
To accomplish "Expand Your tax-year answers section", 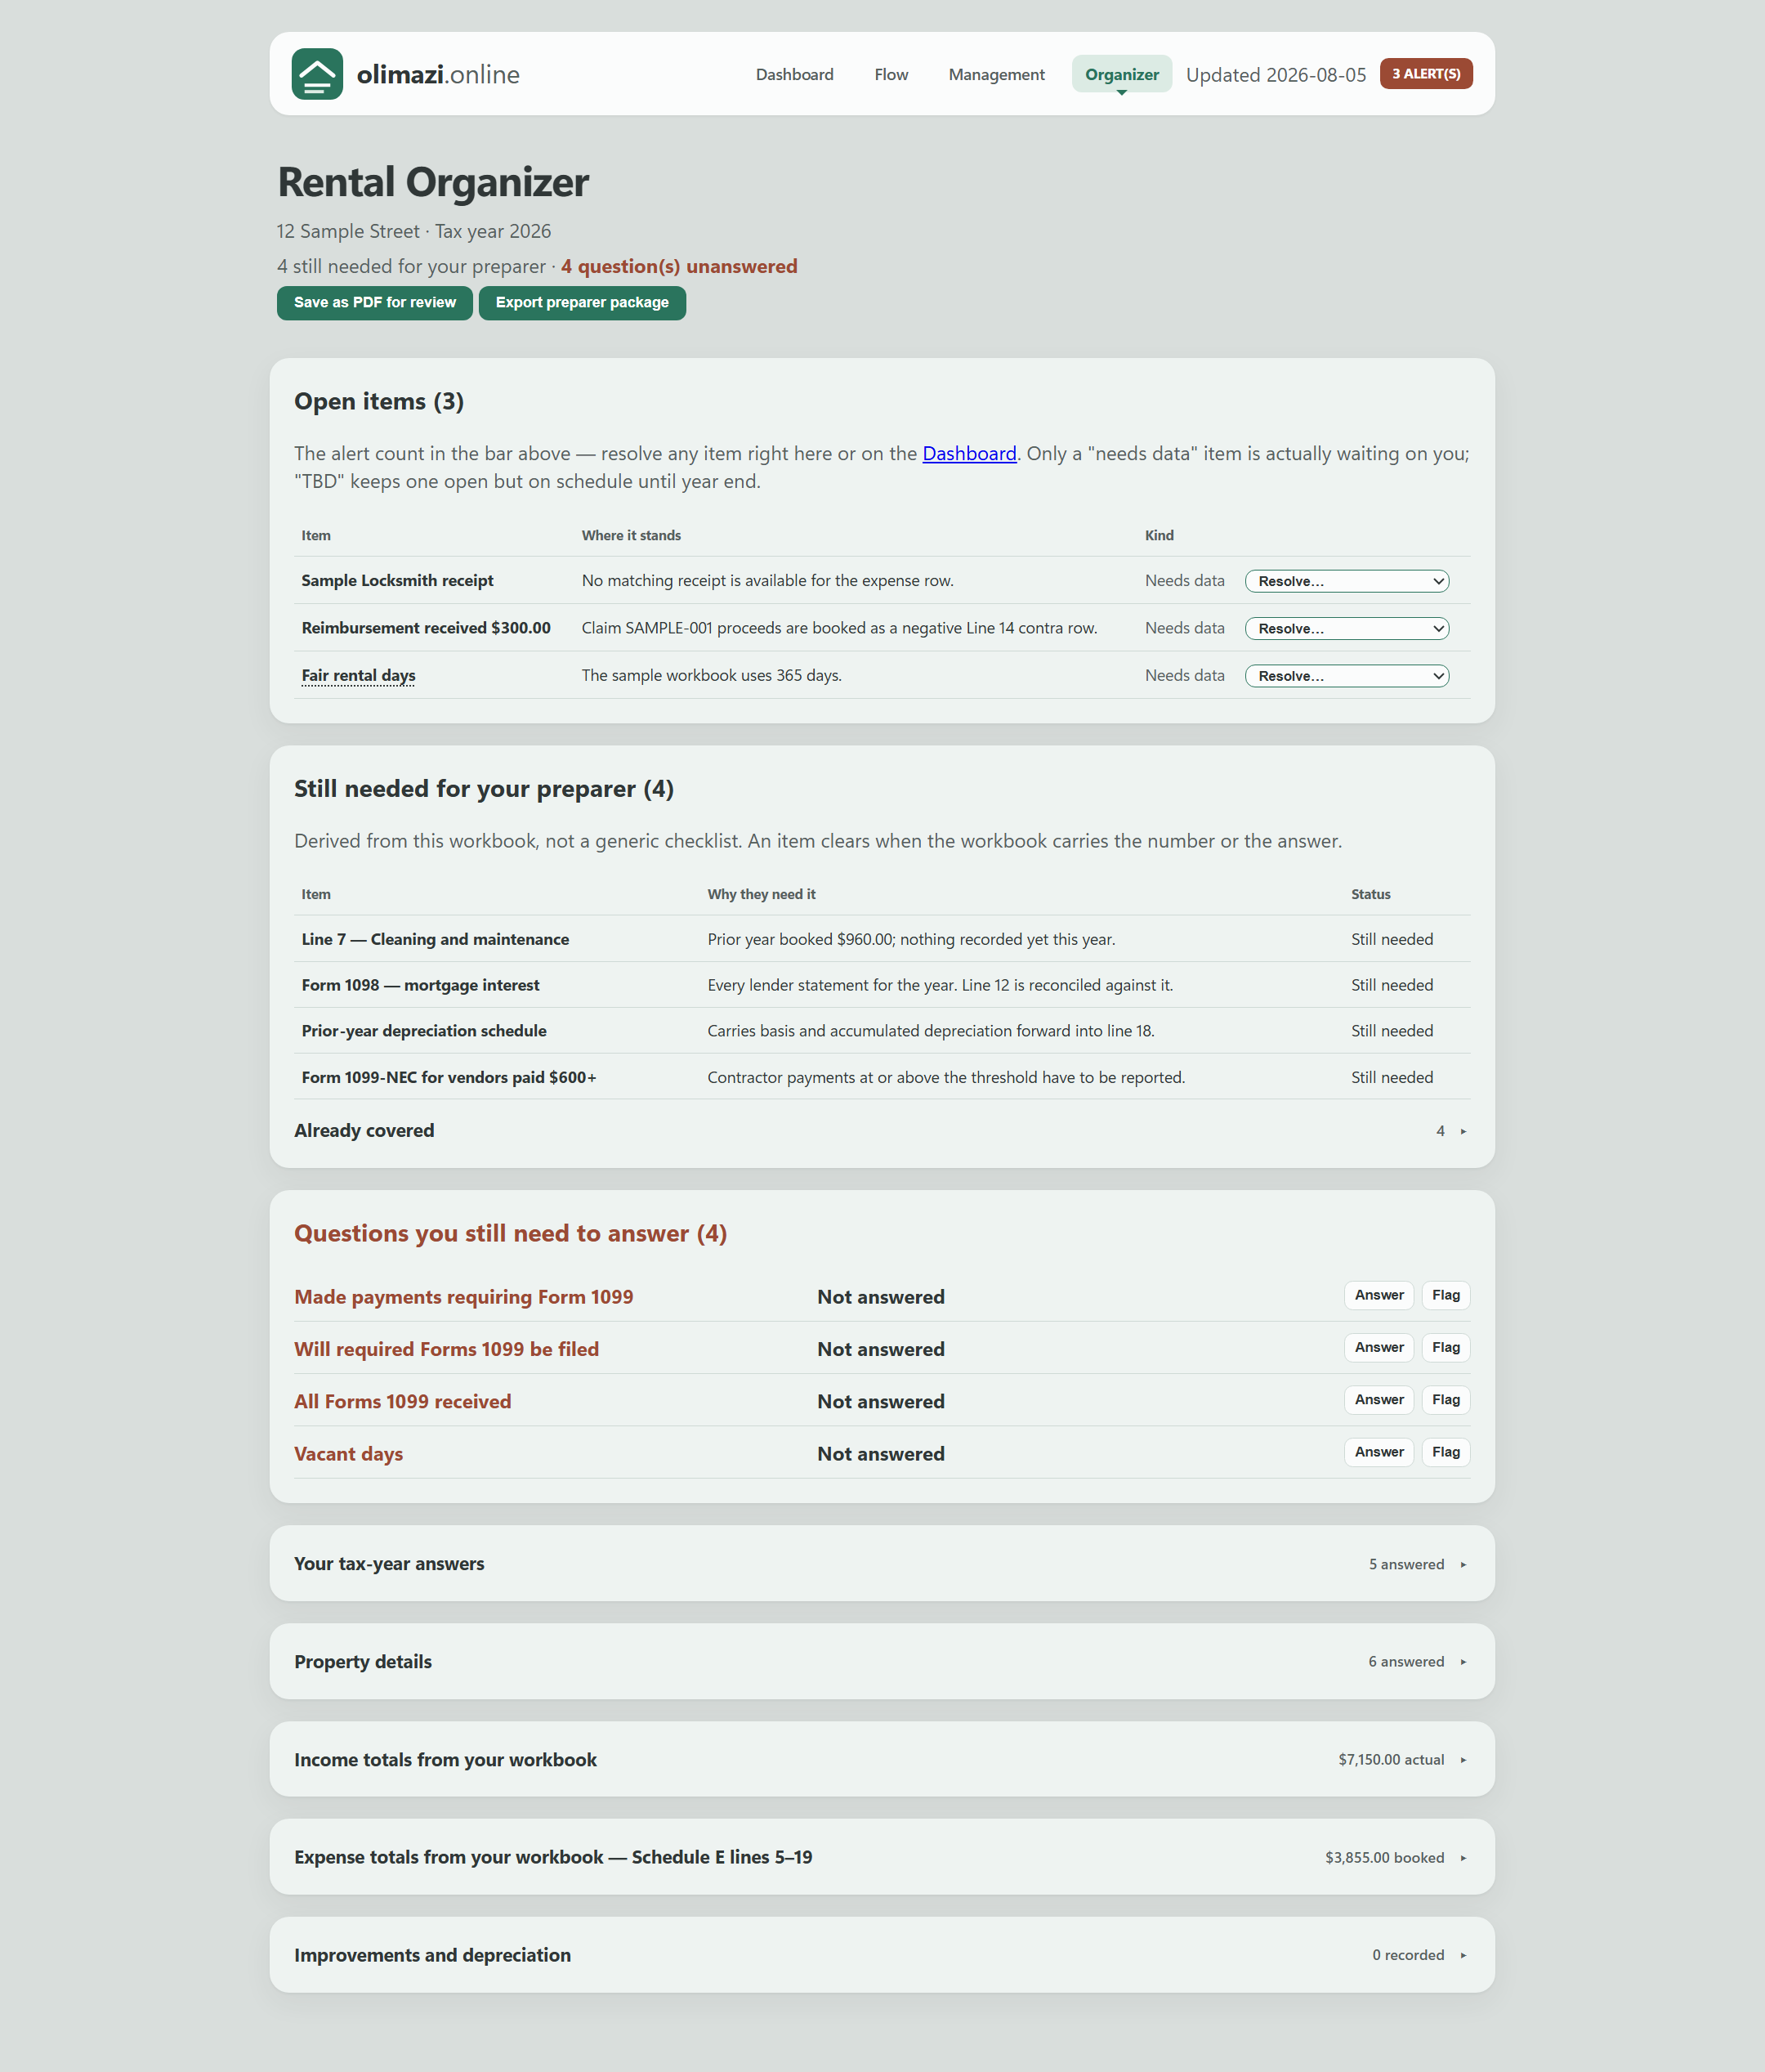I will pos(882,1564).
